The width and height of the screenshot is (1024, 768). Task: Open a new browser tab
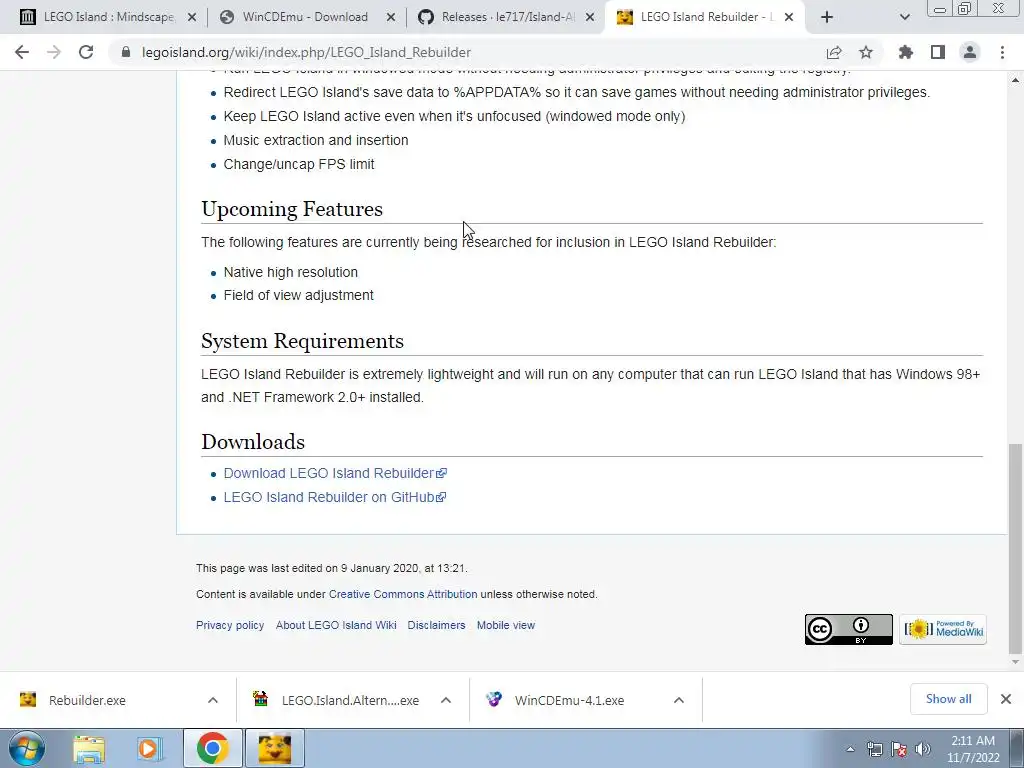(x=827, y=17)
